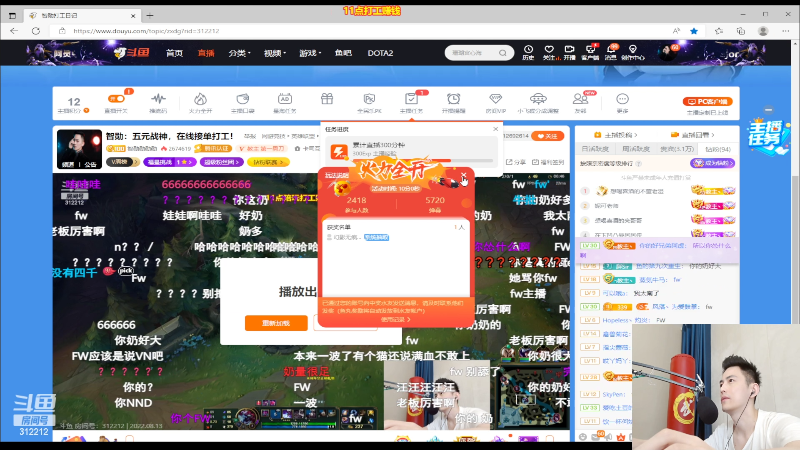Click the gift box icon in the streamer toolbar
This screenshot has width=800, height=450.
327,99
